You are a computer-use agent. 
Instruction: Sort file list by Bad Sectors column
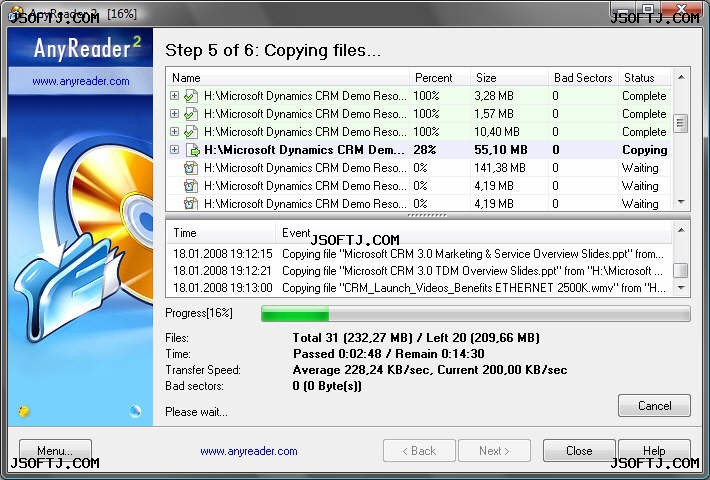coord(583,78)
